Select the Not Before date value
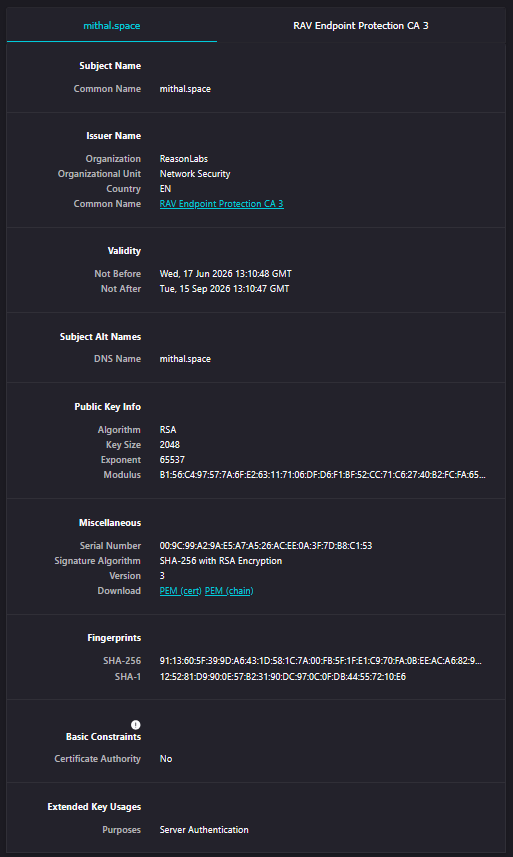 tap(226, 274)
